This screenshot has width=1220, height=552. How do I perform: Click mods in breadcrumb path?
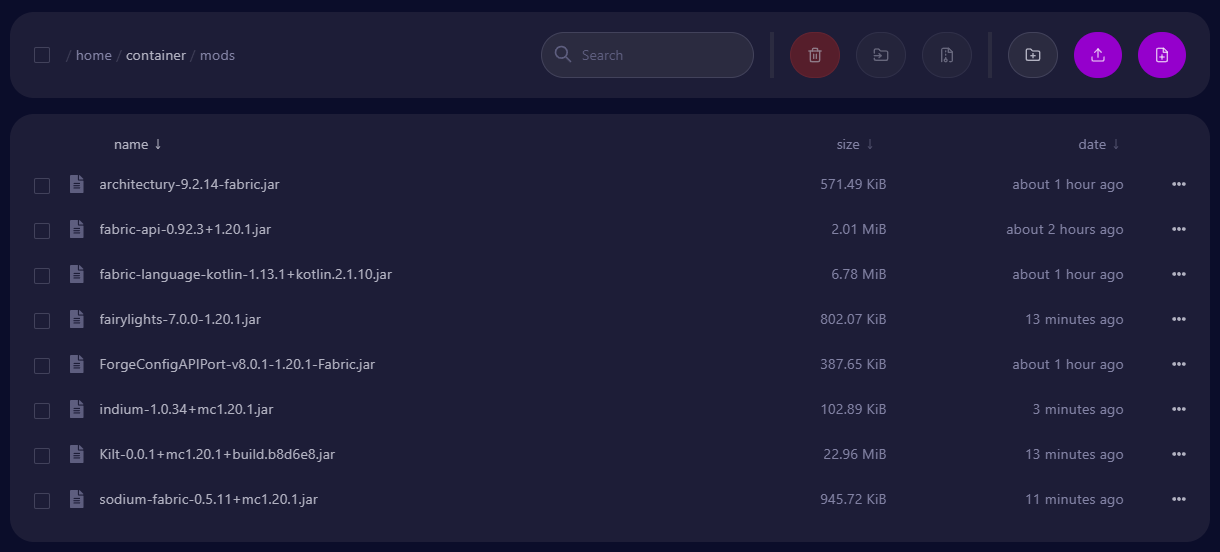[x=217, y=55]
